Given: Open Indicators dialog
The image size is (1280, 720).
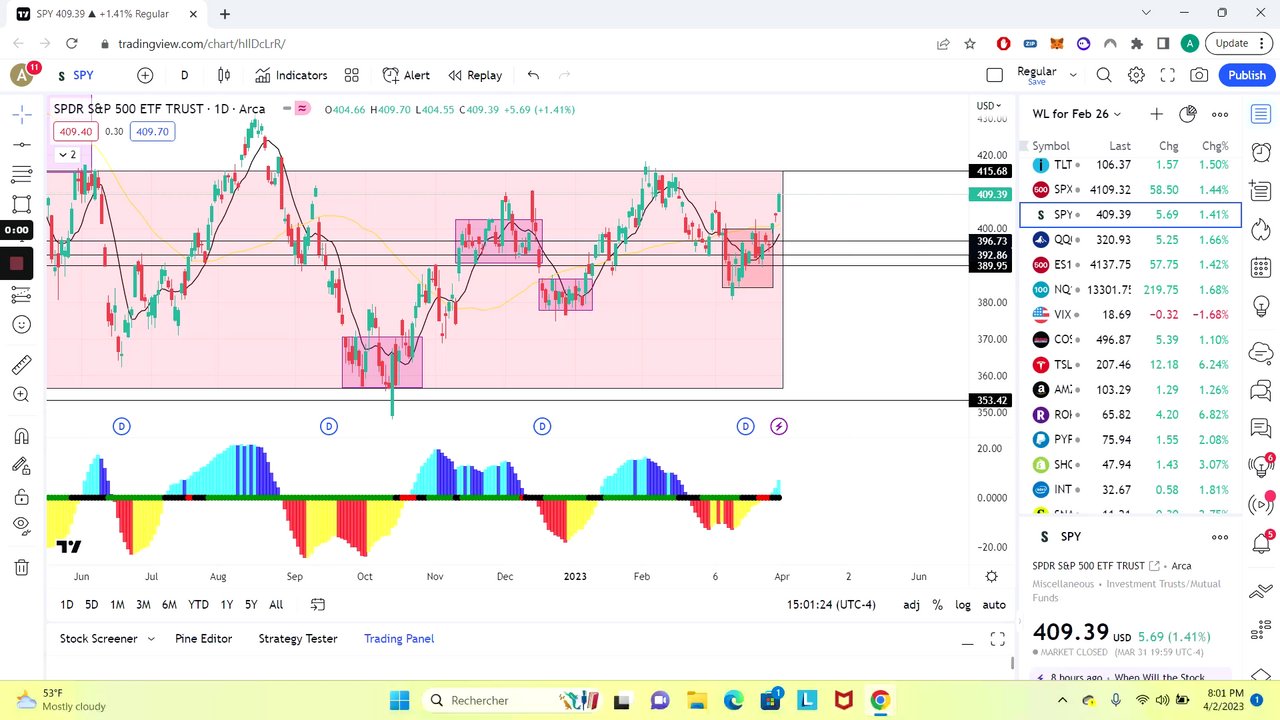Looking at the screenshot, I should point(291,75).
